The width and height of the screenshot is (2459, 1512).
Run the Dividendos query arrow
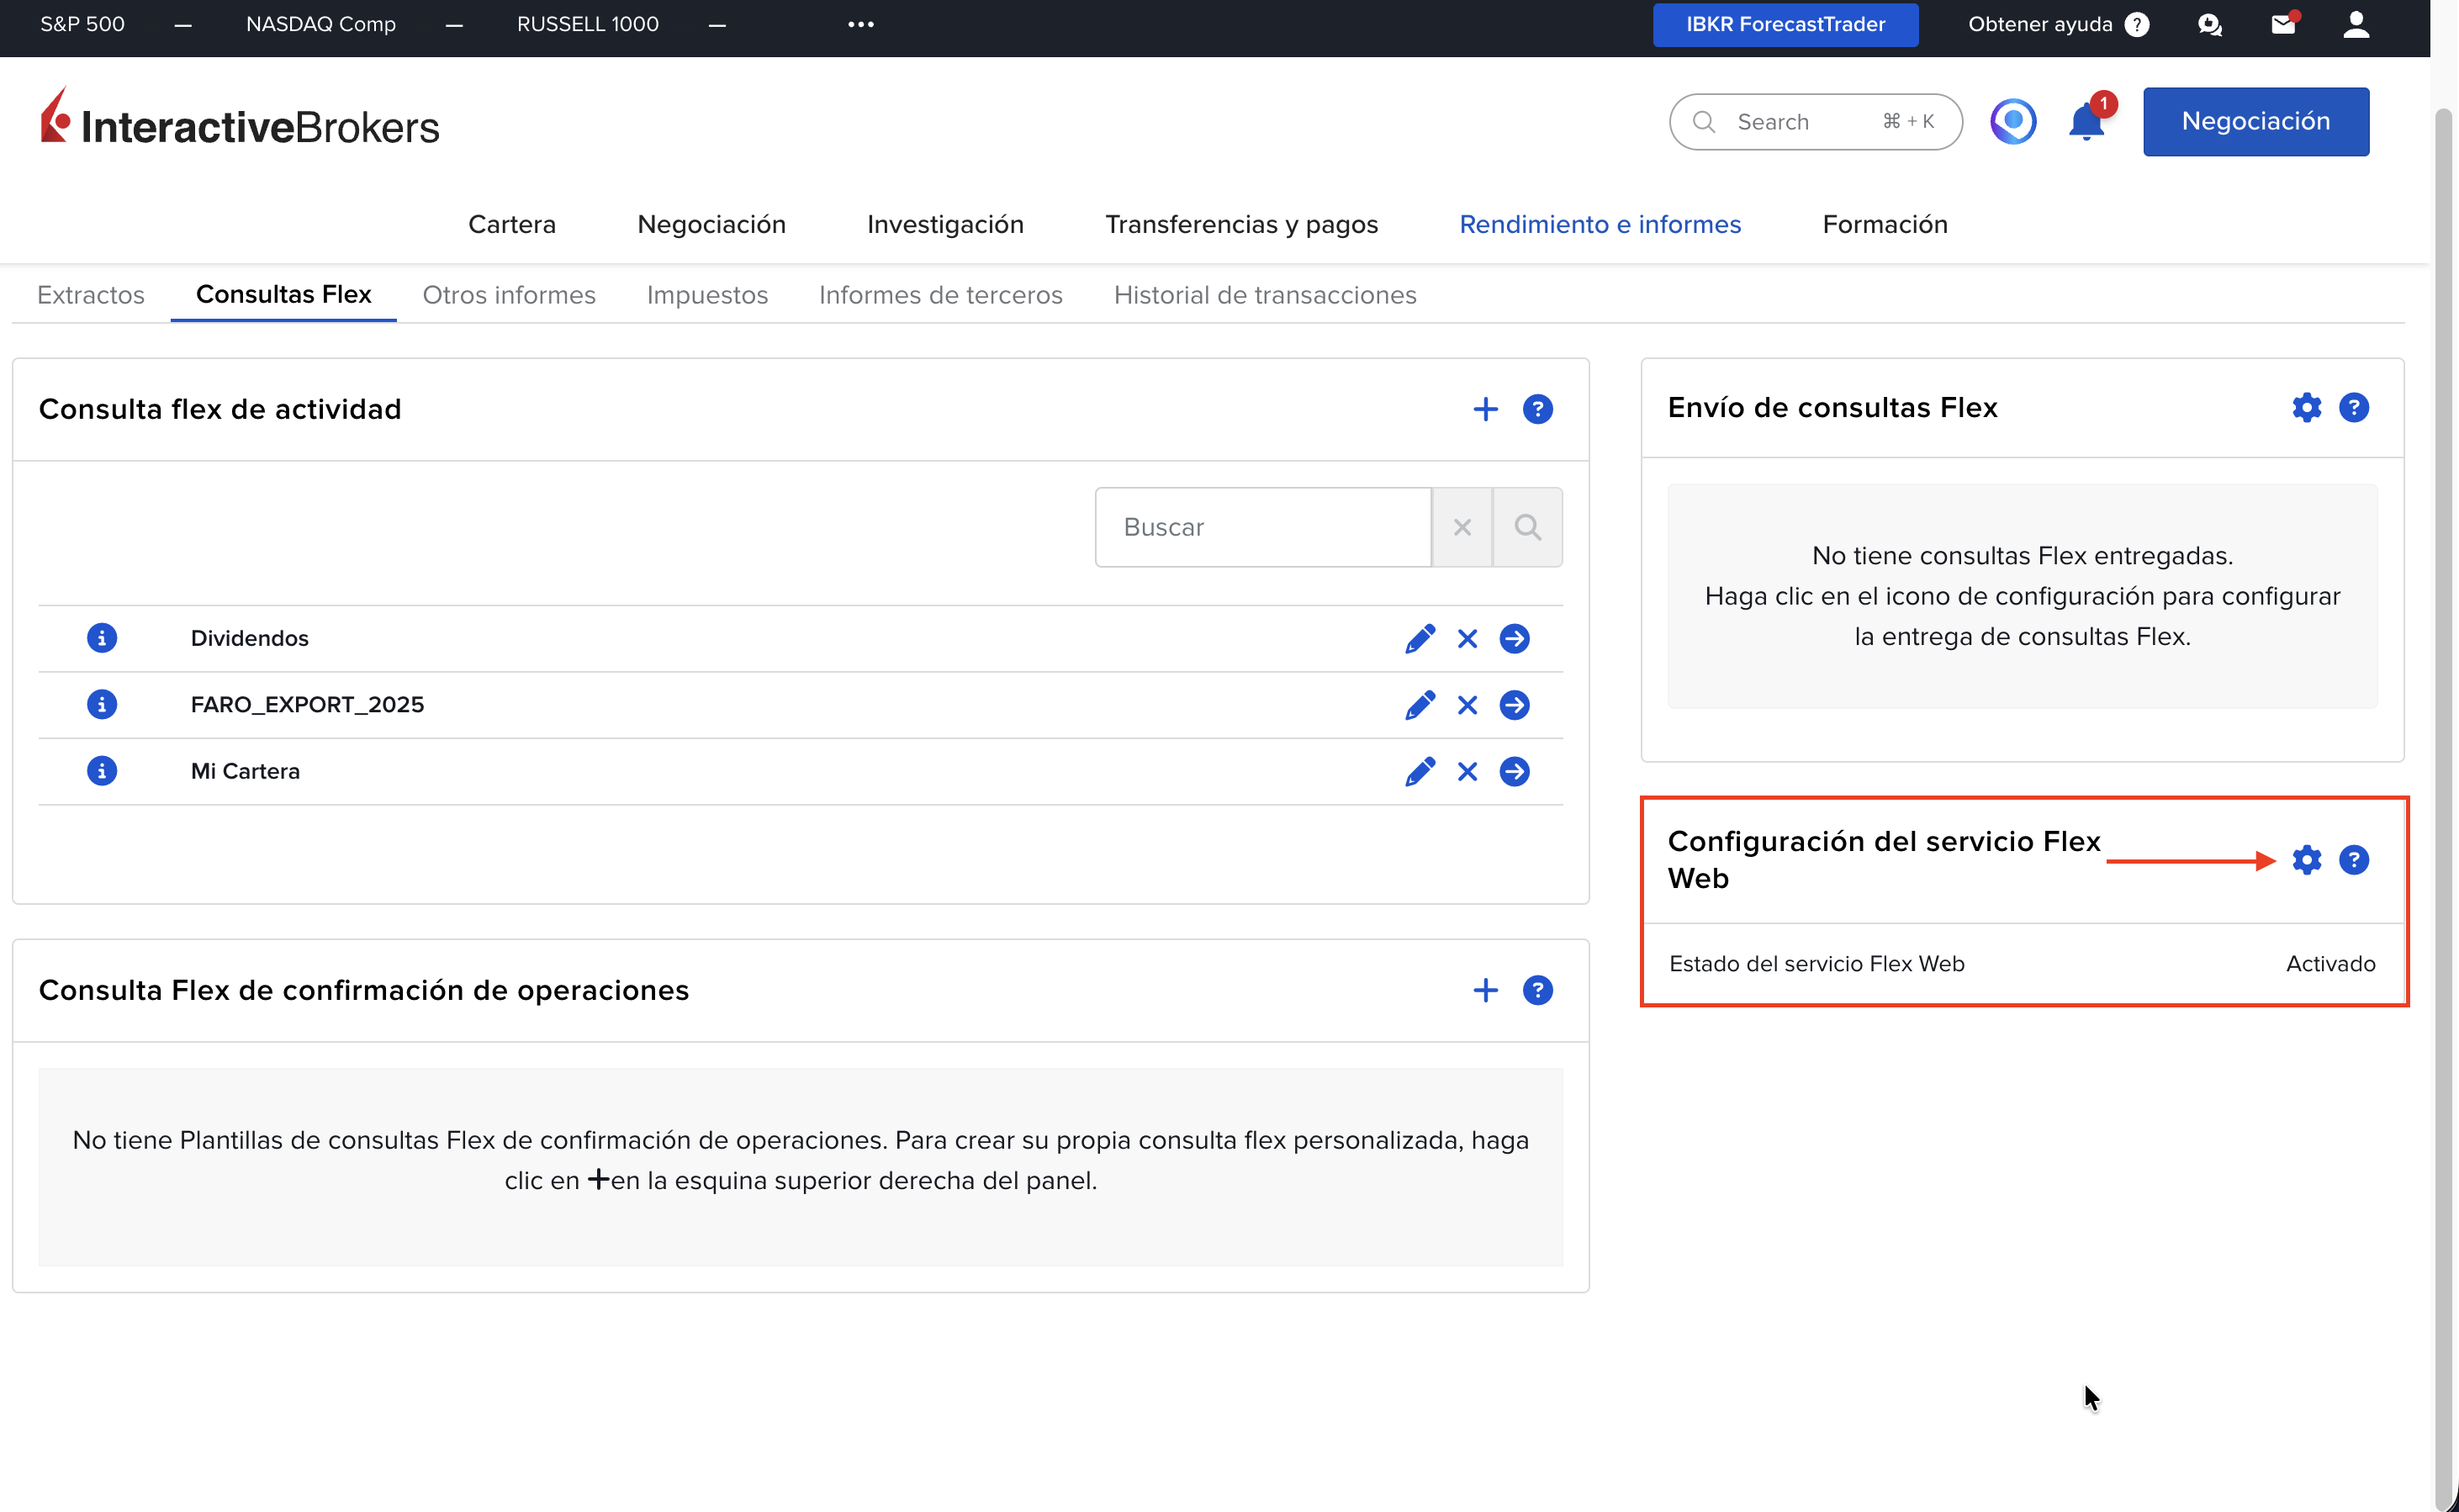1514,639
